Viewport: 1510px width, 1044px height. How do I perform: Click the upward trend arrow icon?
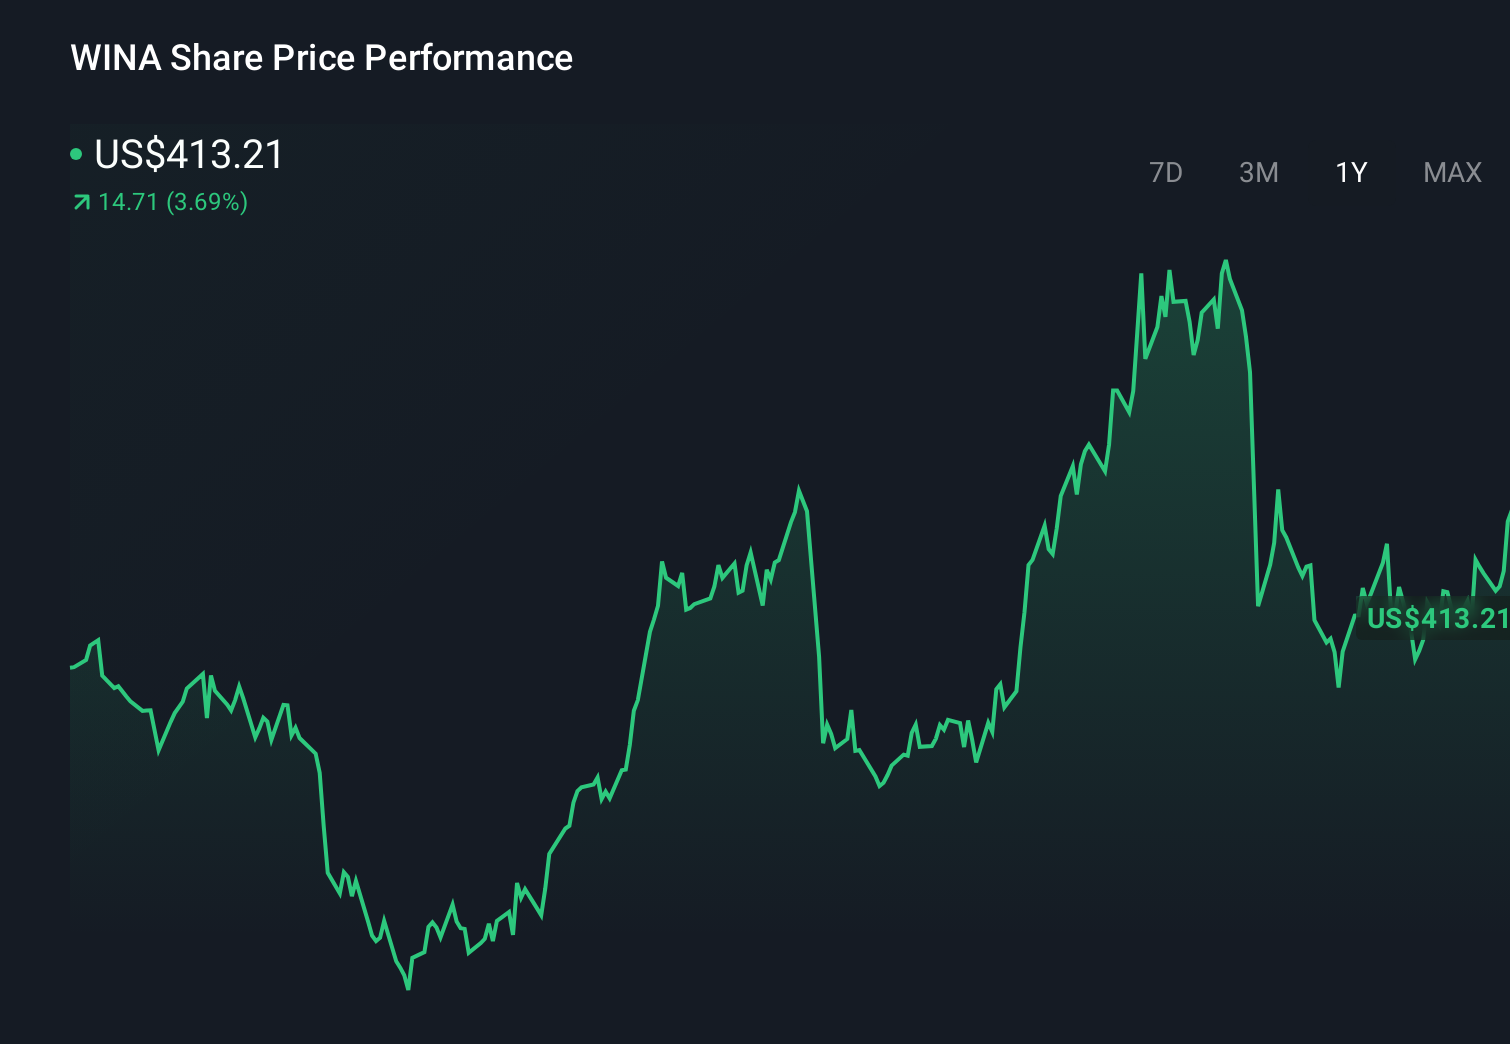pyautogui.click(x=79, y=202)
